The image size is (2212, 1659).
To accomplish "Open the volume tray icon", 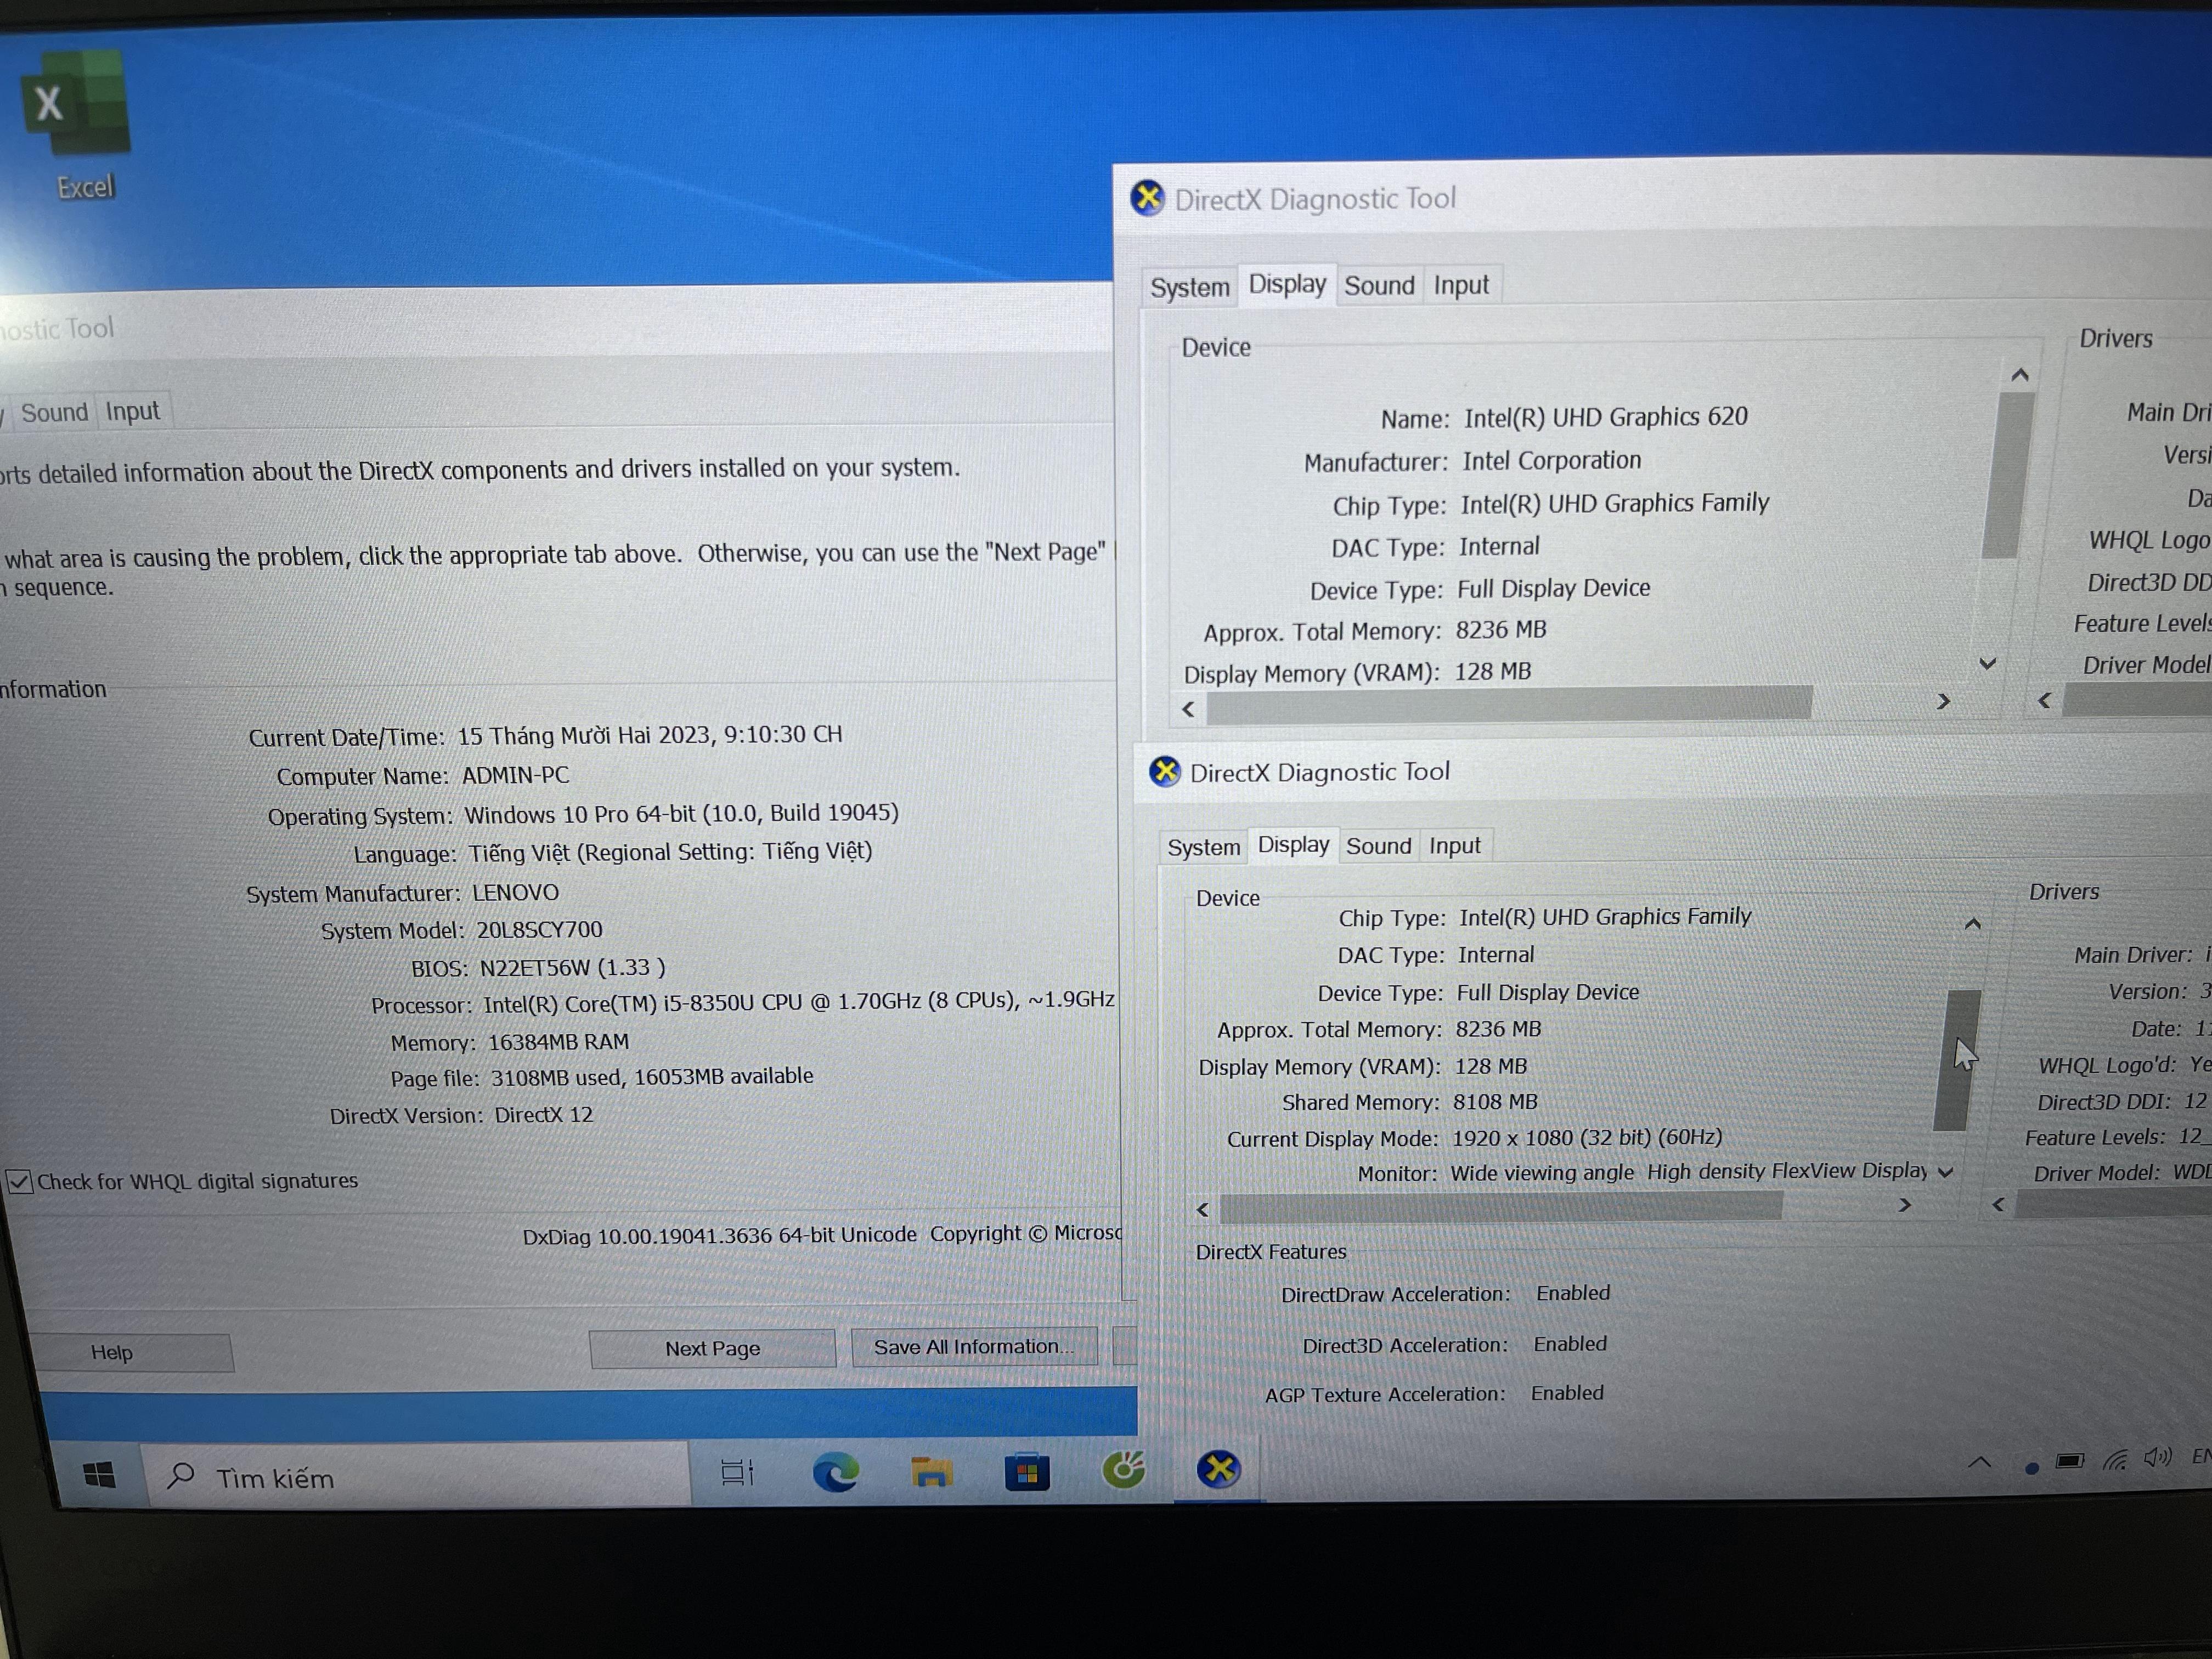I will pos(2158,1457).
